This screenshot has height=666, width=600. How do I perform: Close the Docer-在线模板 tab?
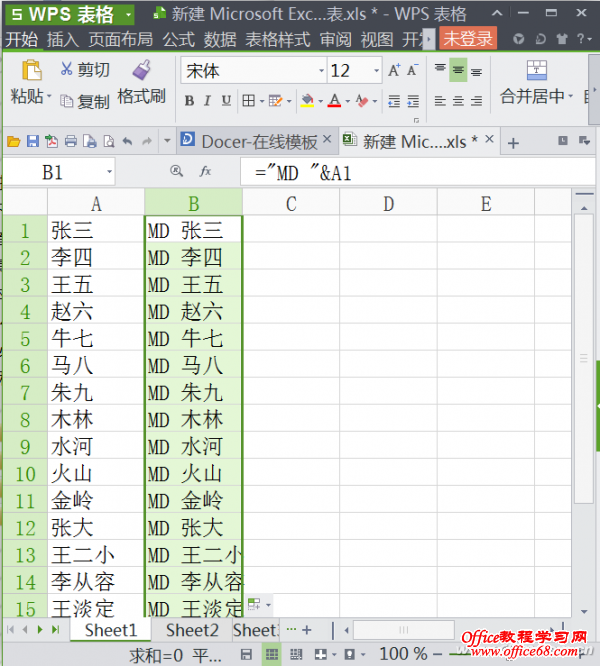327,139
